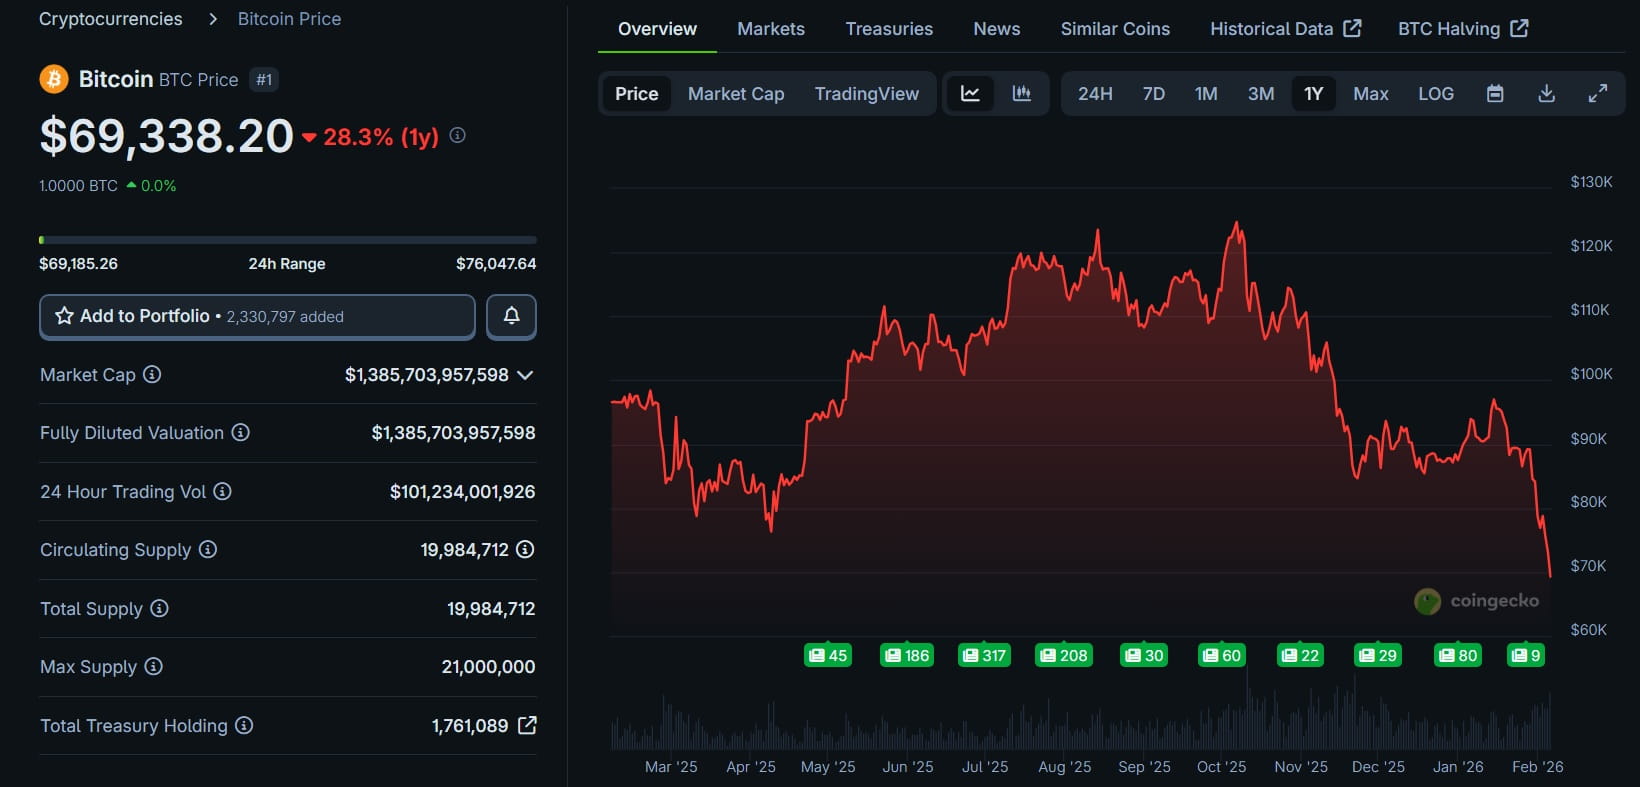Switch to line chart view icon
The width and height of the screenshot is (1640, 787).
[970, 93]
